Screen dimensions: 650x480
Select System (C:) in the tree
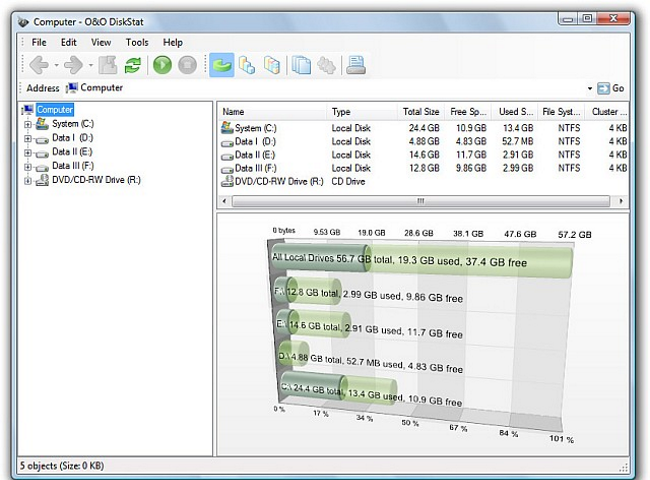(73, 124)
